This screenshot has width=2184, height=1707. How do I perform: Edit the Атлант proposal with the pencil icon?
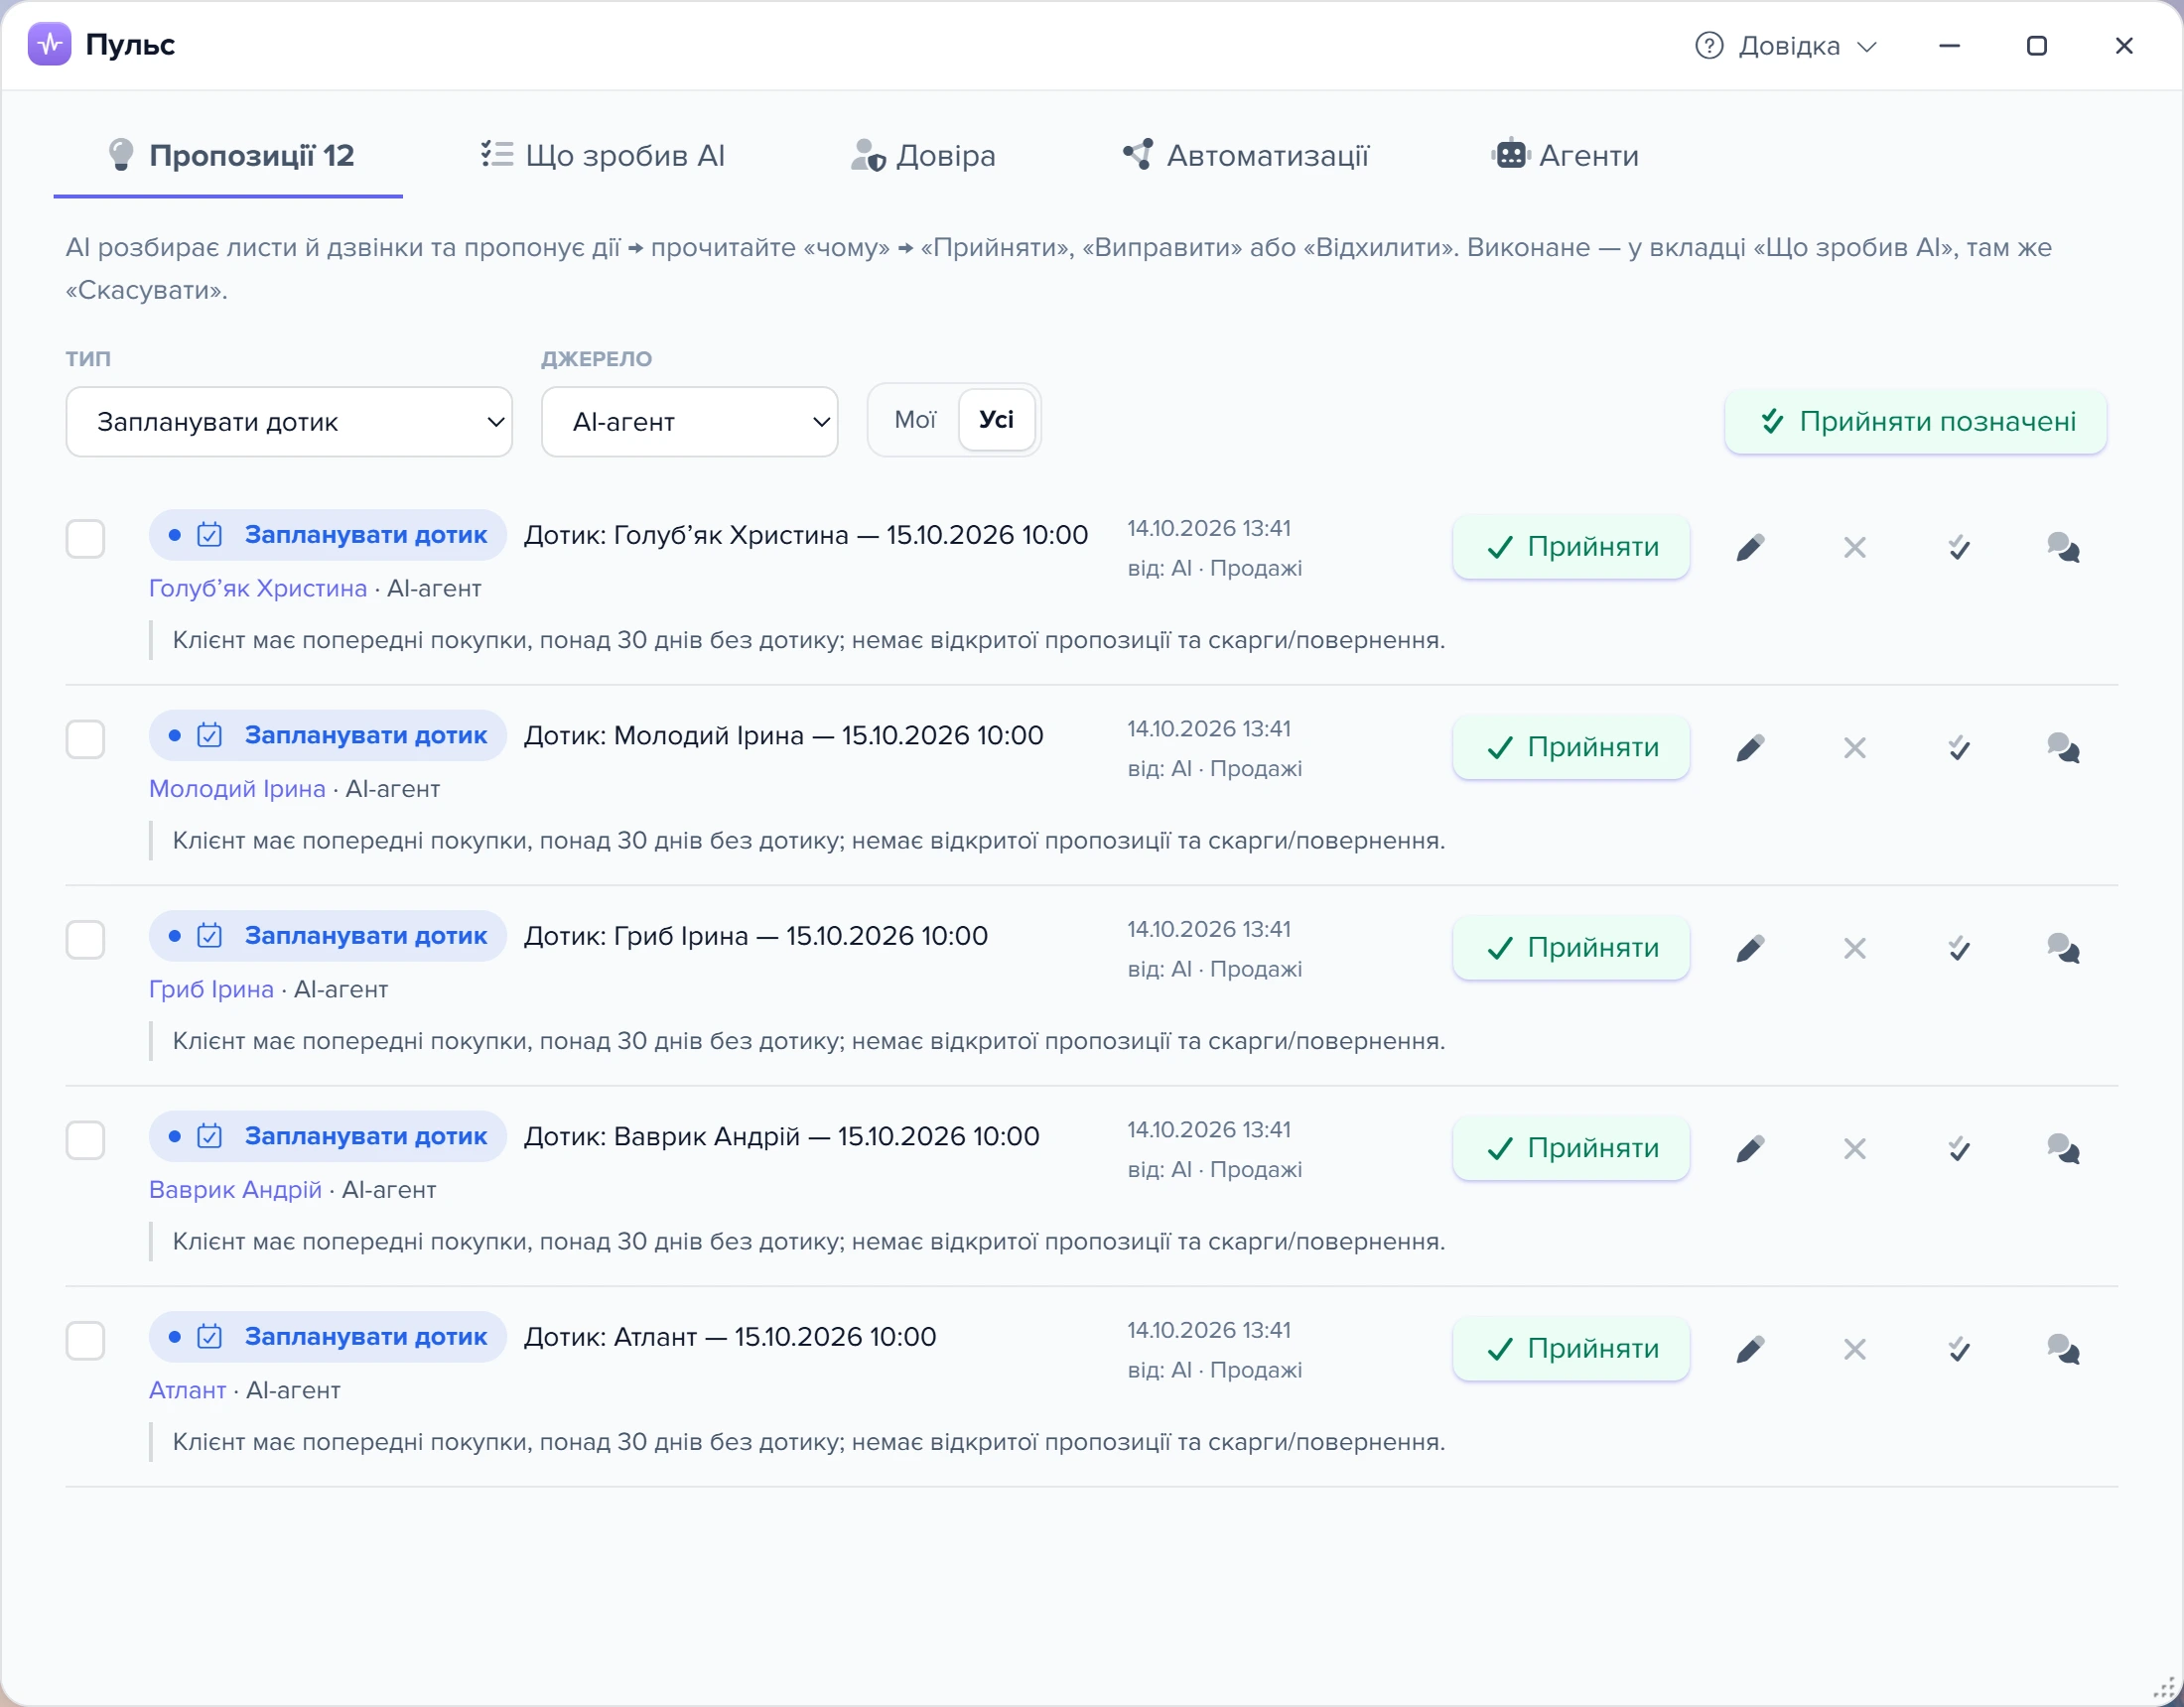(1750, 1349)
